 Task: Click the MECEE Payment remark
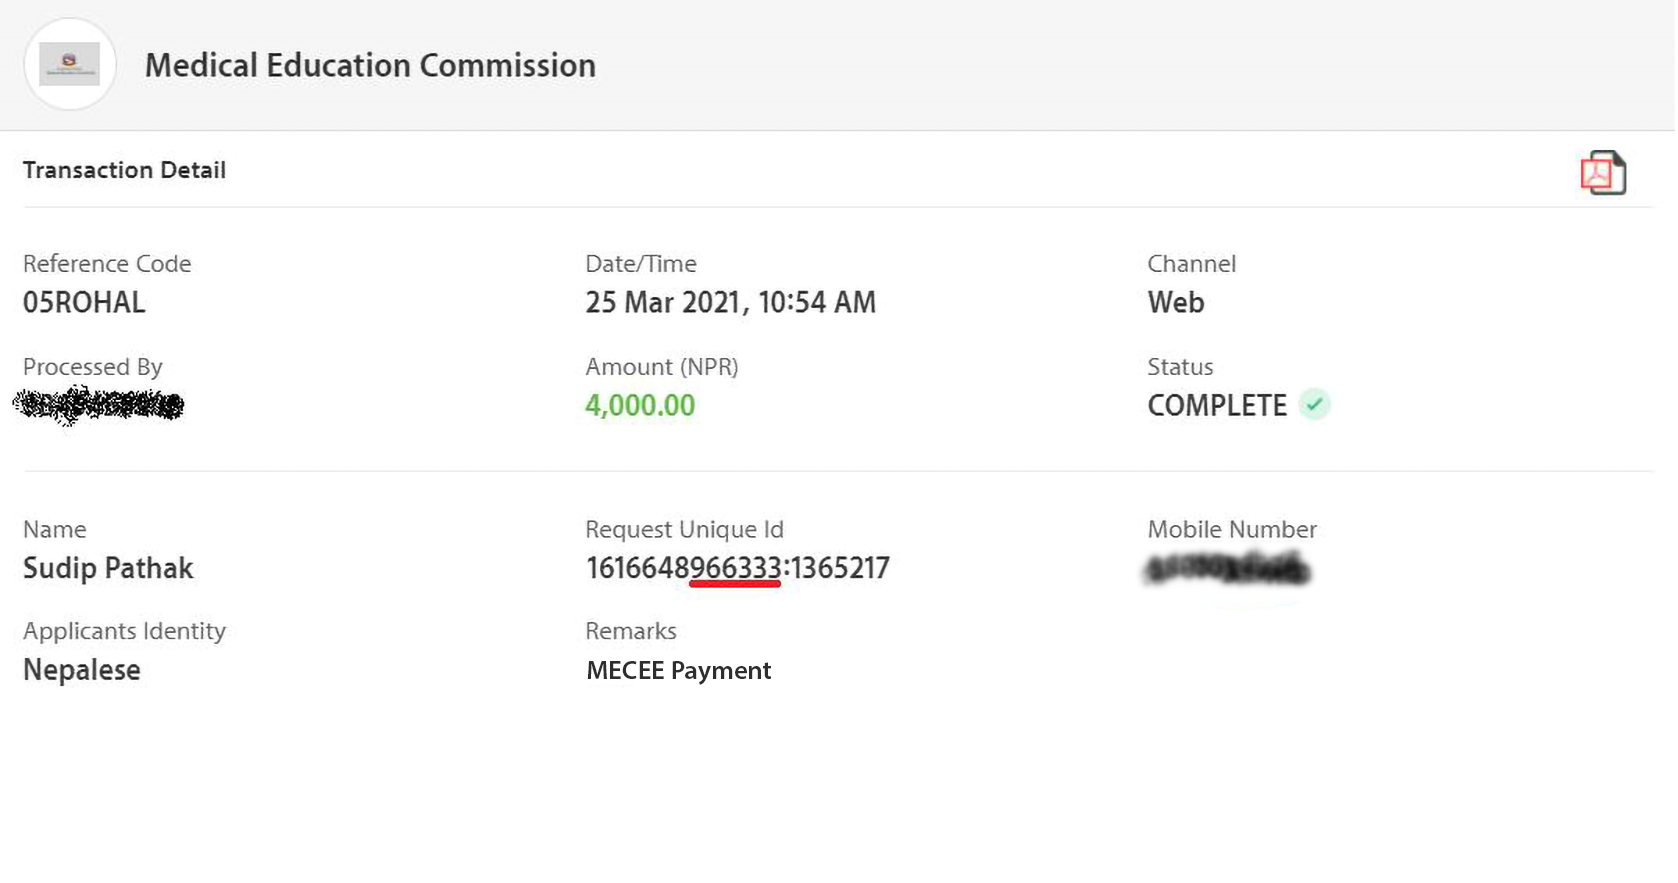point(678,670)
